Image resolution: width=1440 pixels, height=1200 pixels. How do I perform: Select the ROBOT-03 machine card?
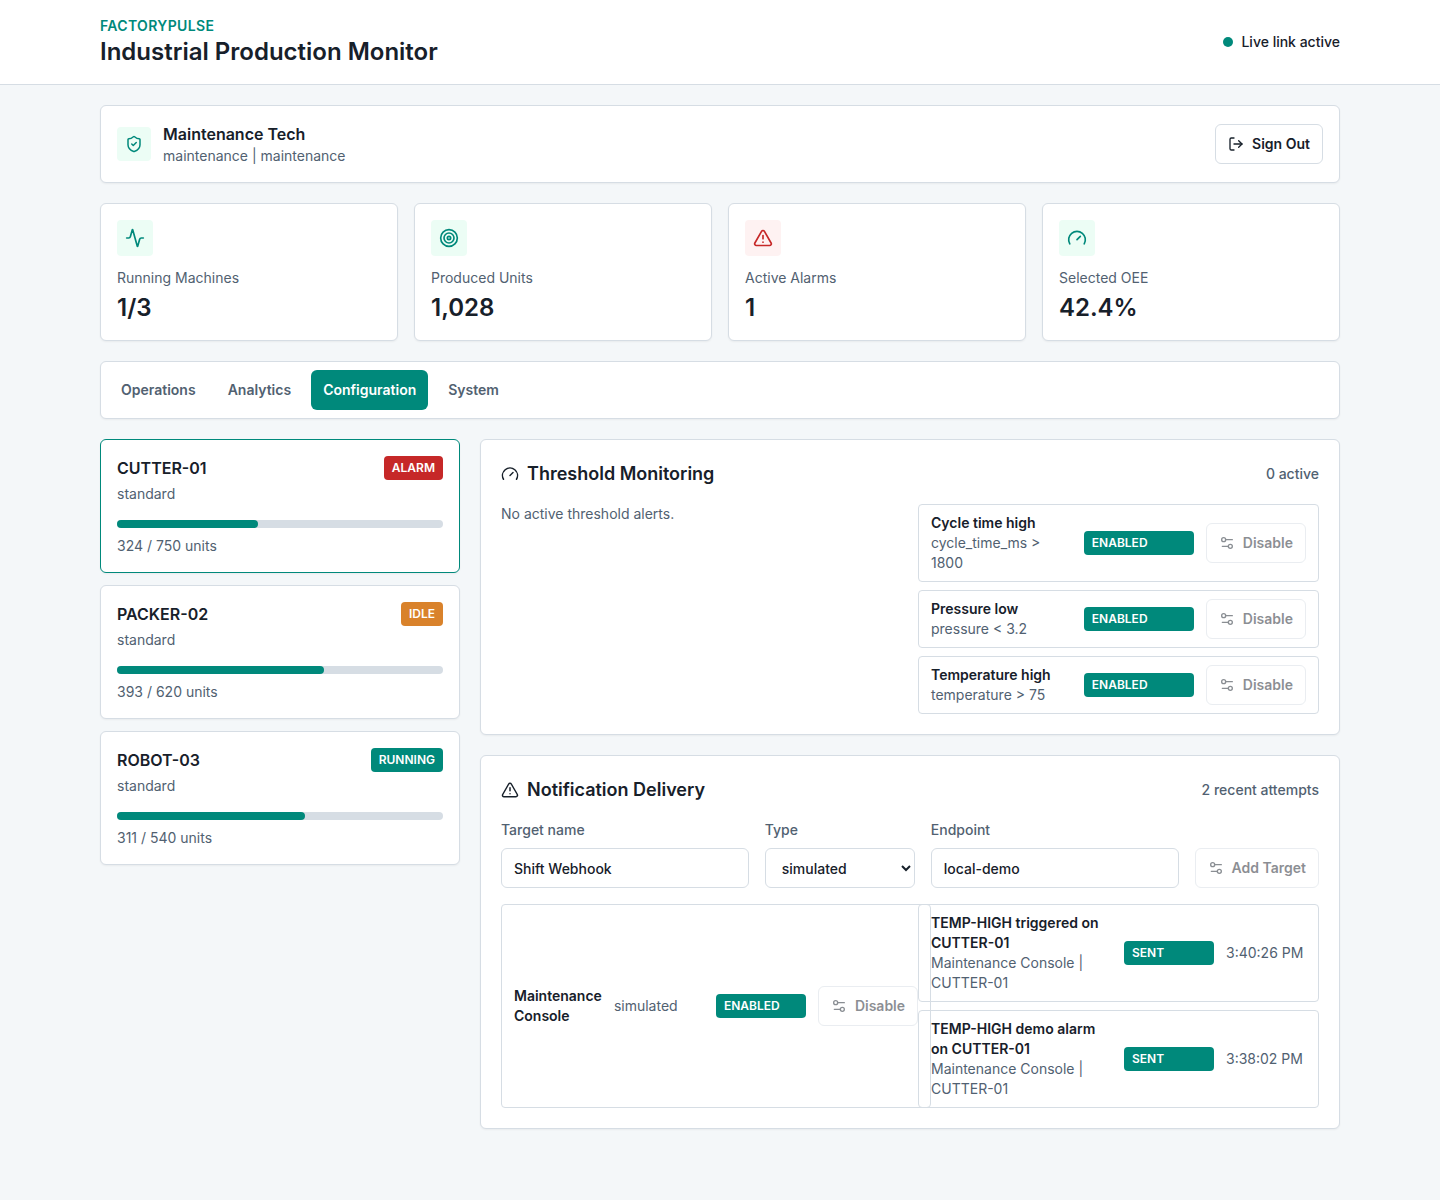tap(280, 798)
